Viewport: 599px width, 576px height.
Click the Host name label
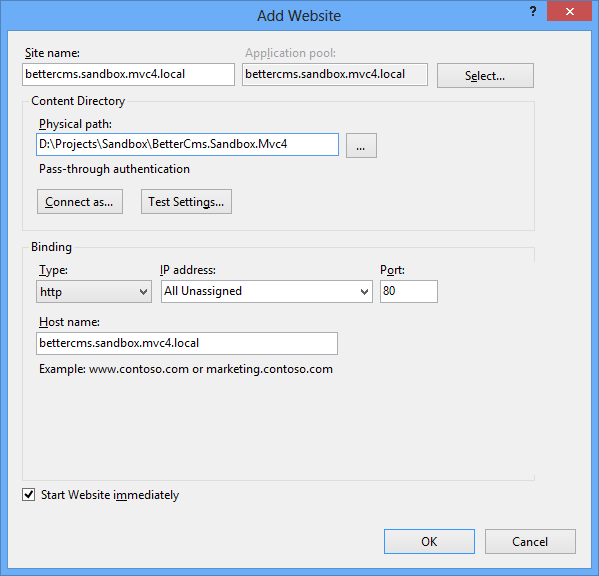[x=69, y=322]
